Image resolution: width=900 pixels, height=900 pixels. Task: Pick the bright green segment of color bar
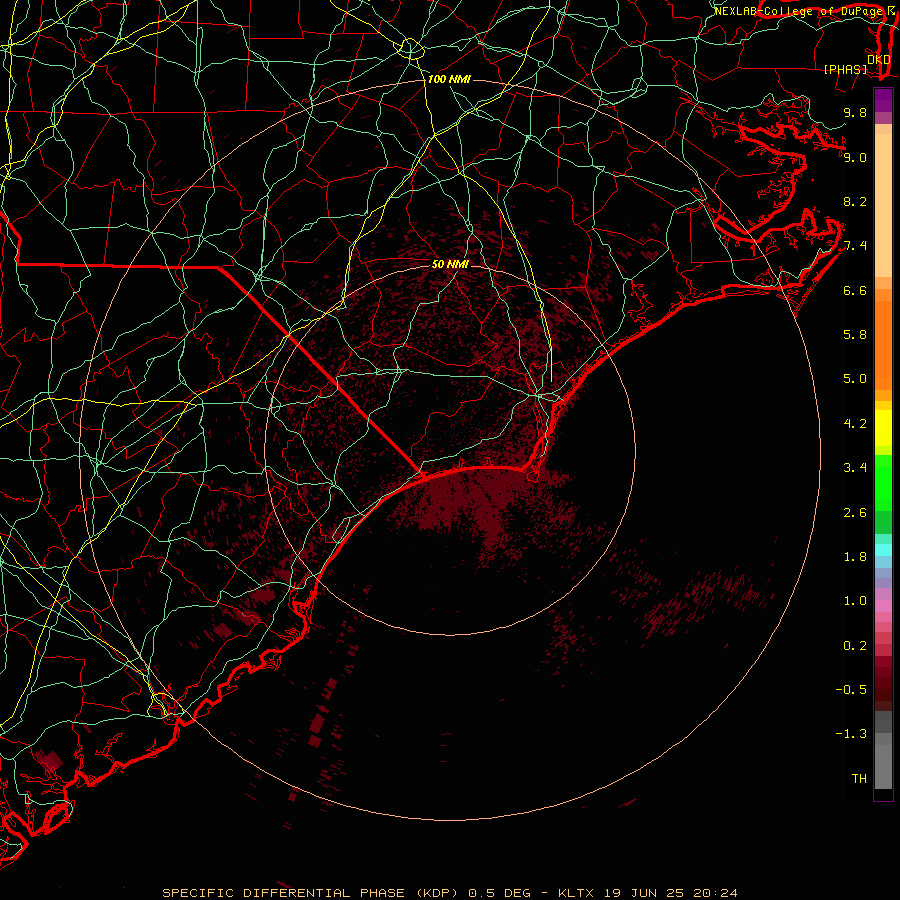883,484
